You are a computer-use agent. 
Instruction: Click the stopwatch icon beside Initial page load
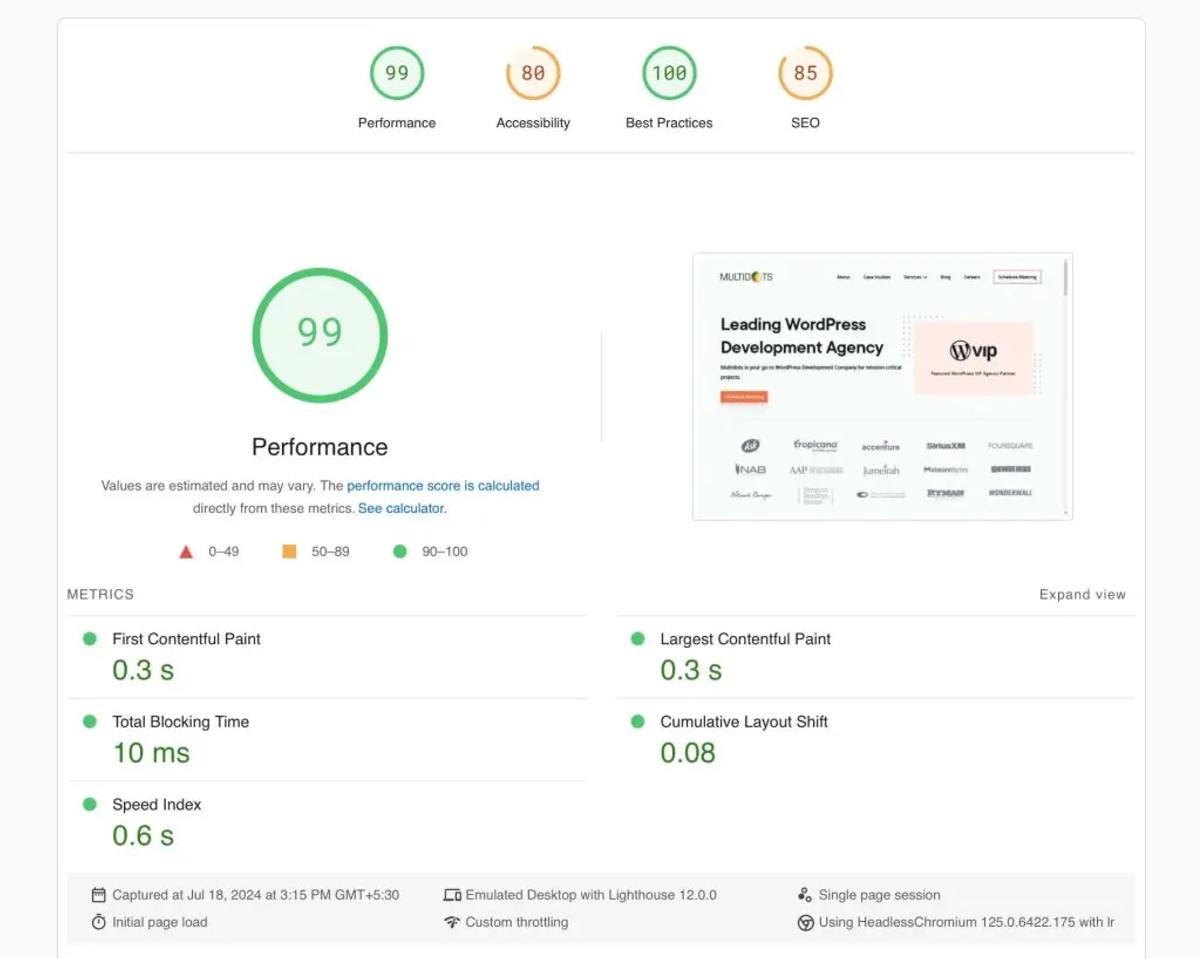[98, 922]
